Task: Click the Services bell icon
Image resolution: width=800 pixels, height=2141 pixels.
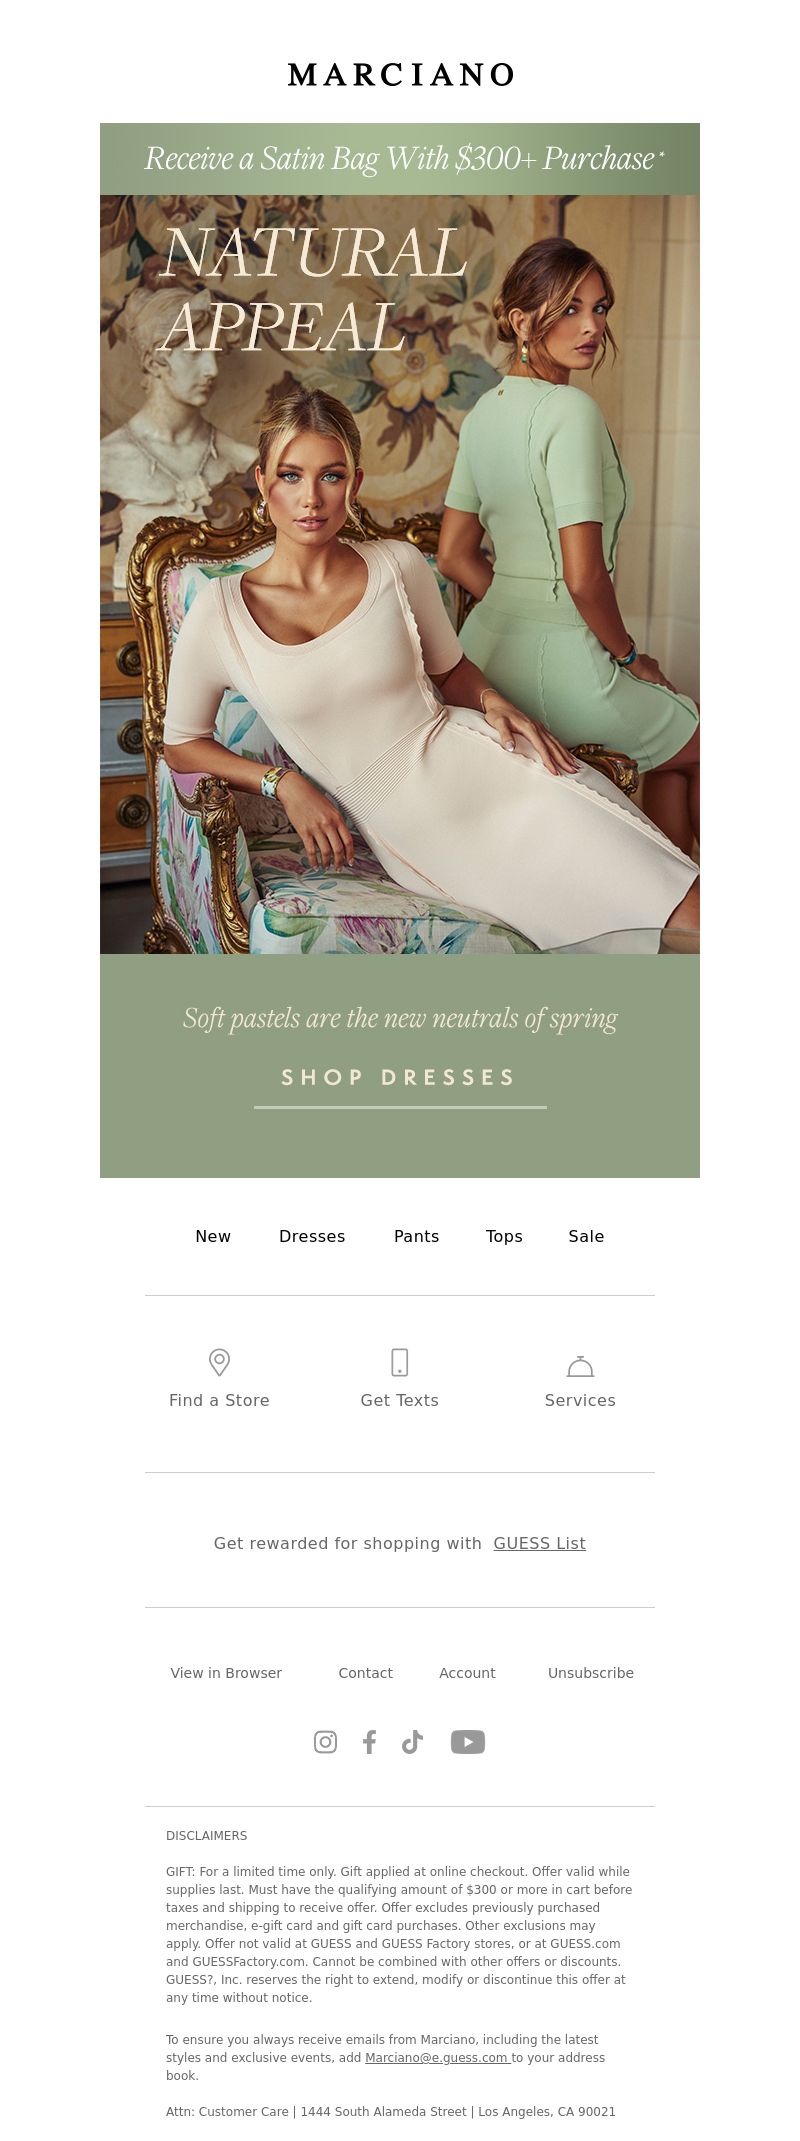Action: 580,1365
